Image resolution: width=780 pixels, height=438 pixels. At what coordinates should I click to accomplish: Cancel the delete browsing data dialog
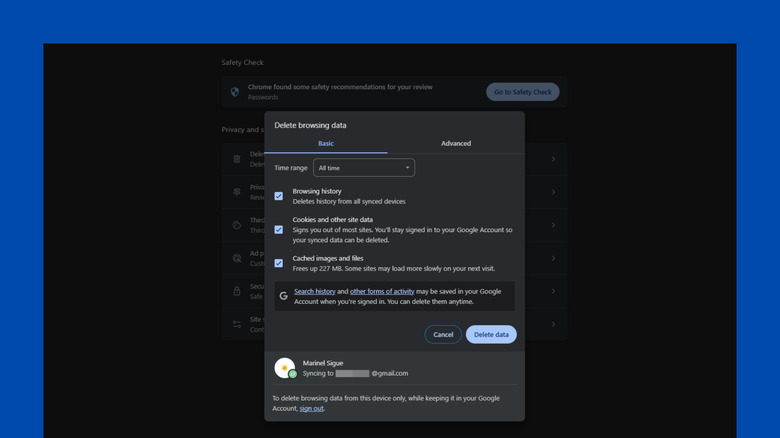point(443,335)
